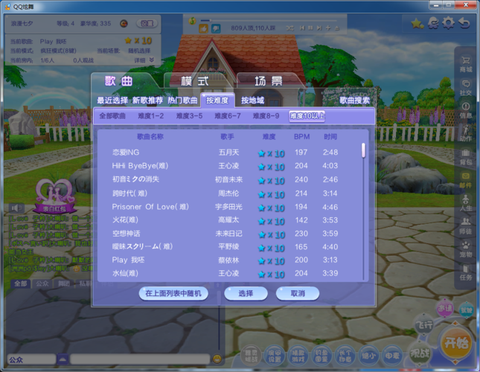Open the 动作 actions icon
480x372 pixels.
point(466,133)
